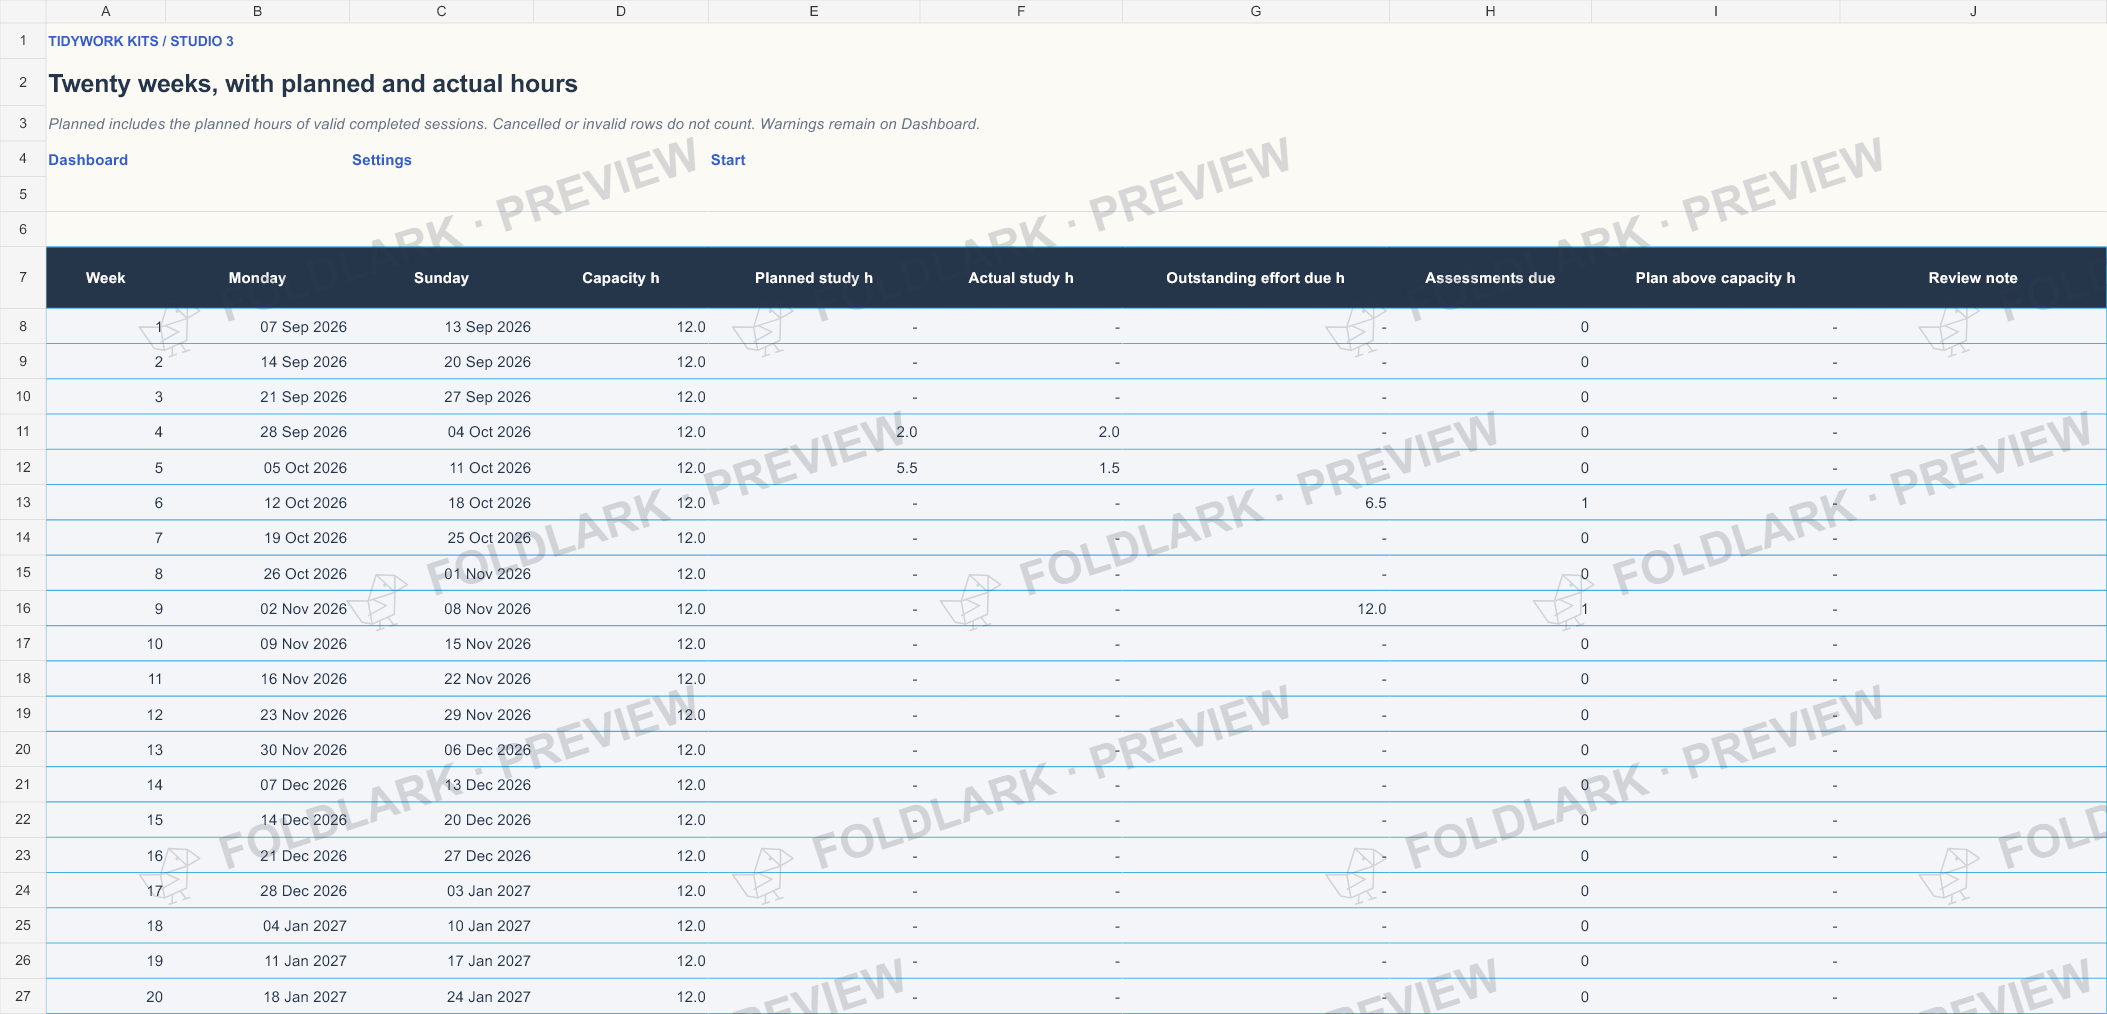Select the '04 Oct 2026' Sunday cell
This screenshot has width=2107, height=1014.
441,432
